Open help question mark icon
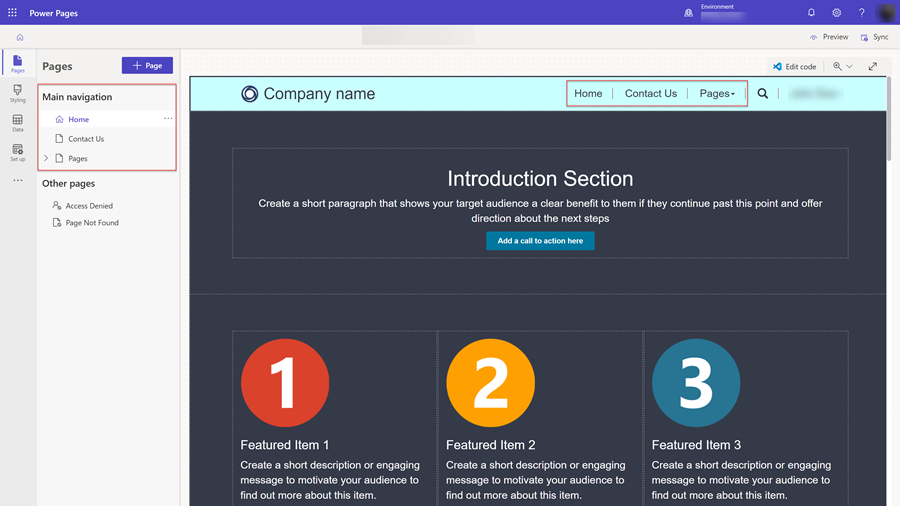Image resolution: width=900 pixels, height=506 pixels. pos(862,13)
